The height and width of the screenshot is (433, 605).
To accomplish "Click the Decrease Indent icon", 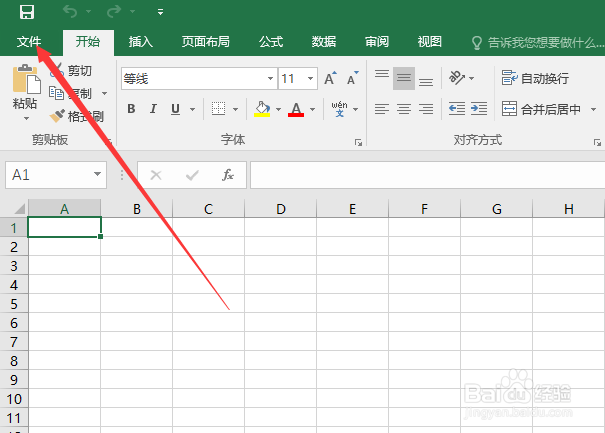I will coord(457,109).
